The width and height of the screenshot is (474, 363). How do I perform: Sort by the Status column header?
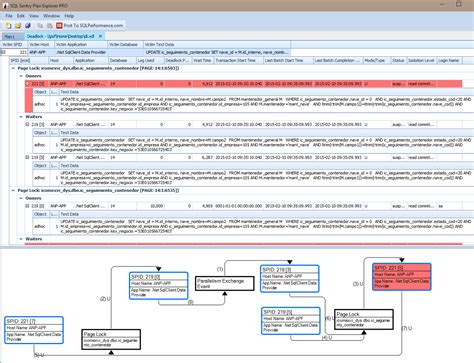[x=399, y=60]
